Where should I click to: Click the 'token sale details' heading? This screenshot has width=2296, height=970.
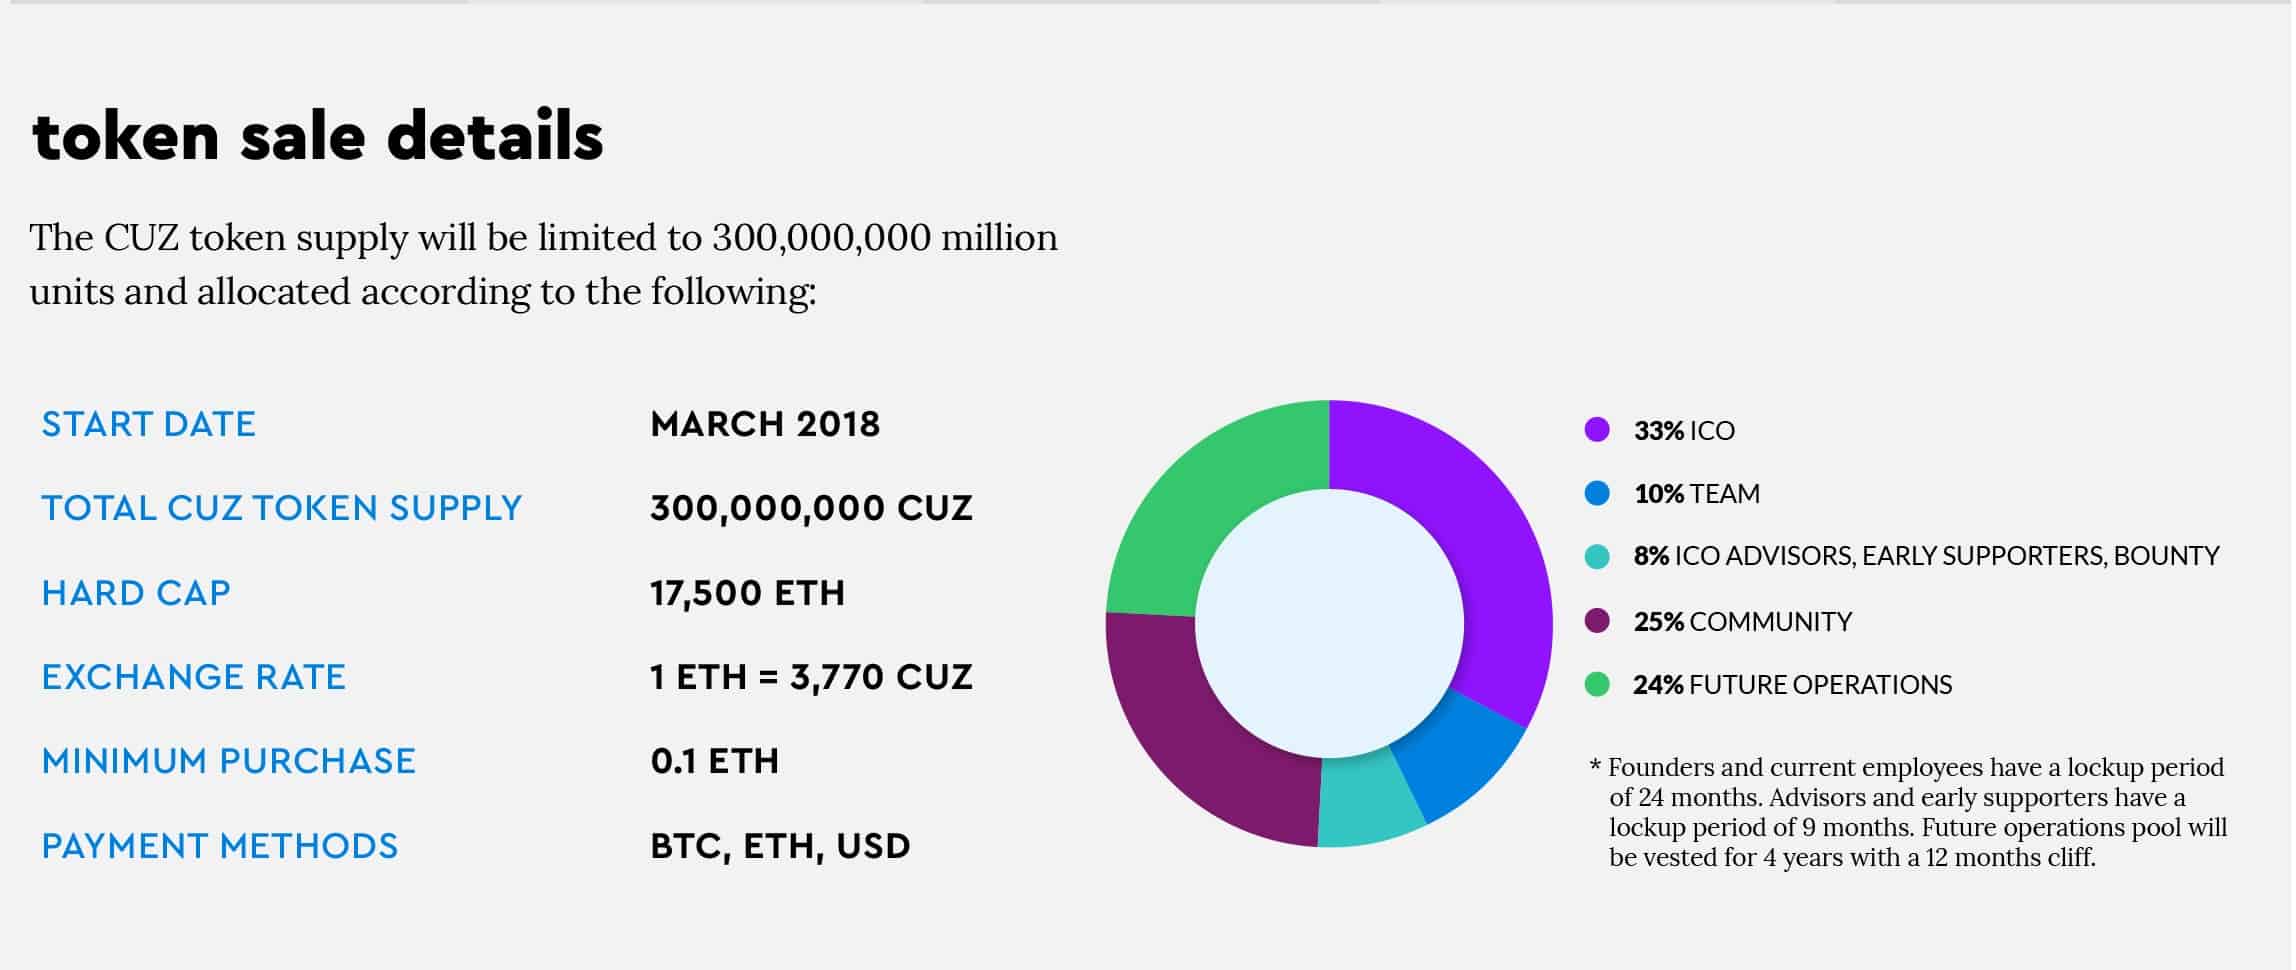(318, 136)
